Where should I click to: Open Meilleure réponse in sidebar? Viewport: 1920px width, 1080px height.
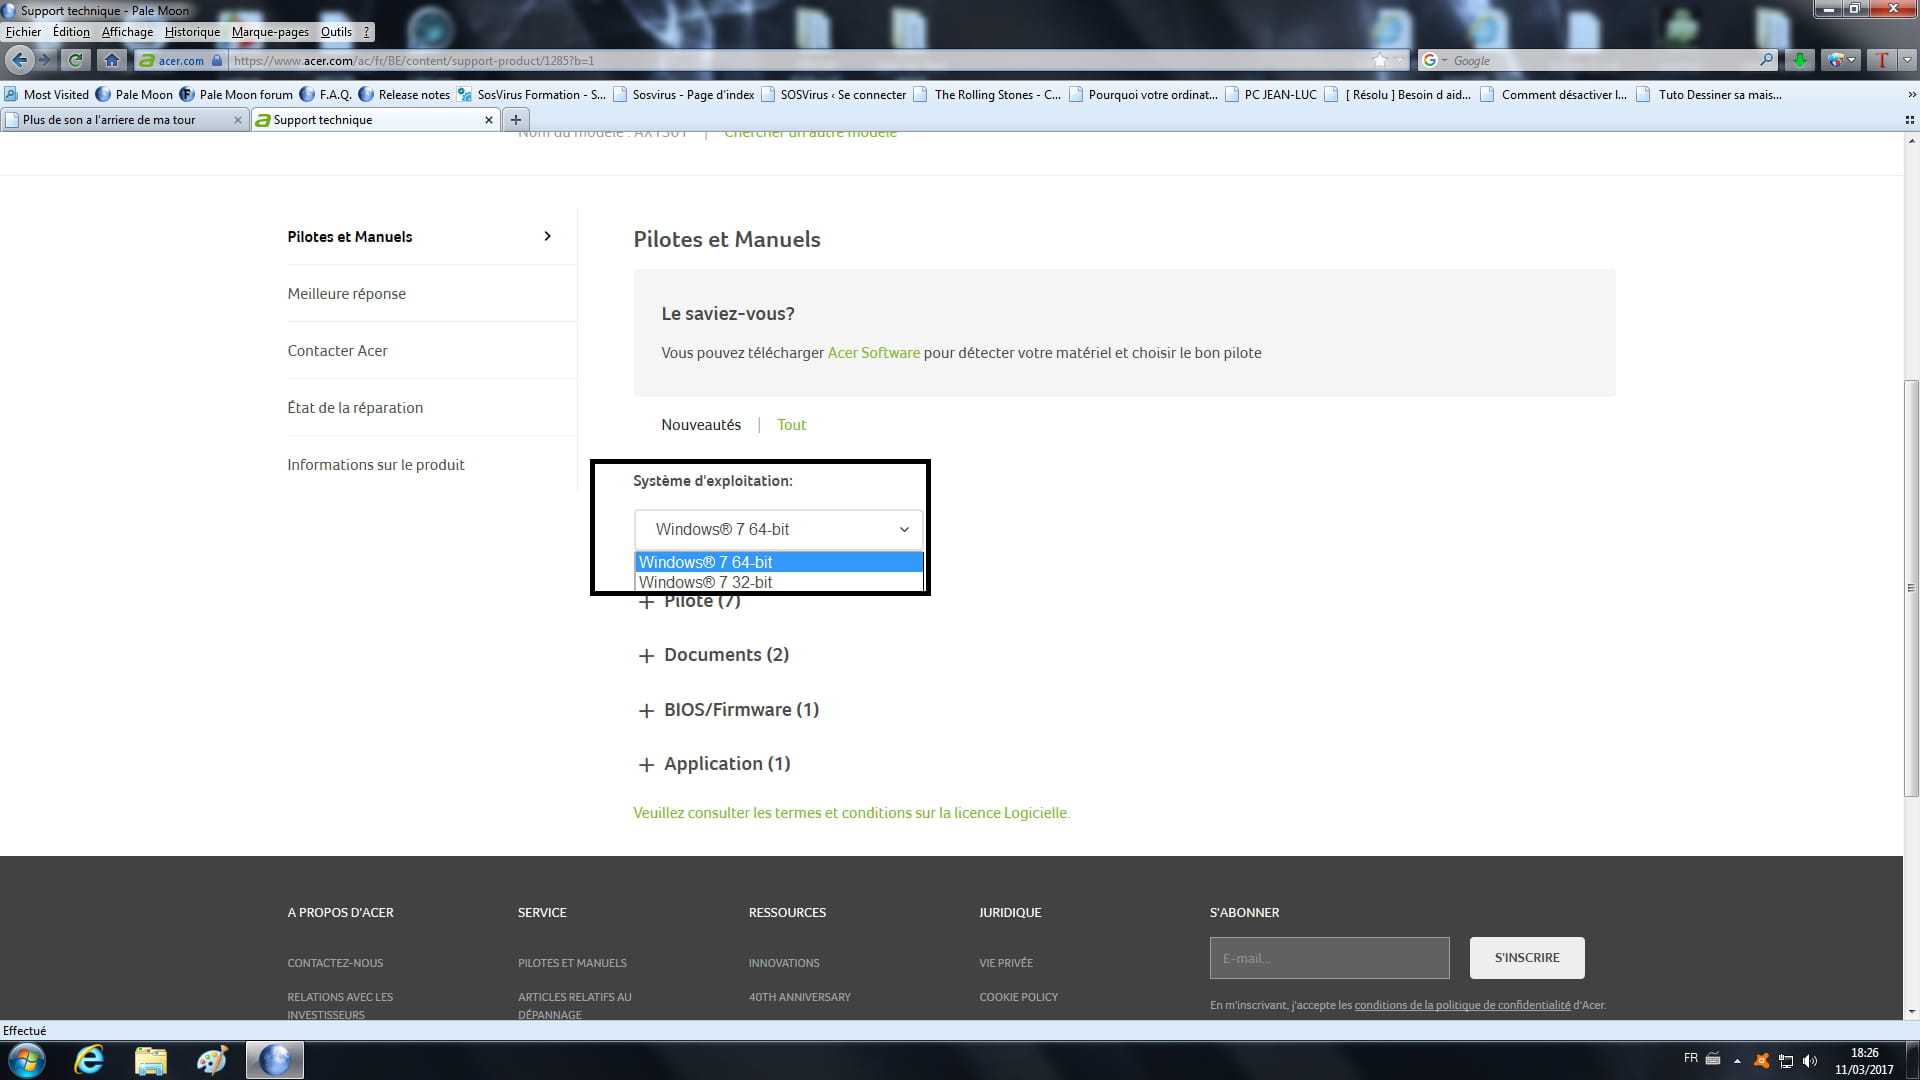tap(347, 294)
